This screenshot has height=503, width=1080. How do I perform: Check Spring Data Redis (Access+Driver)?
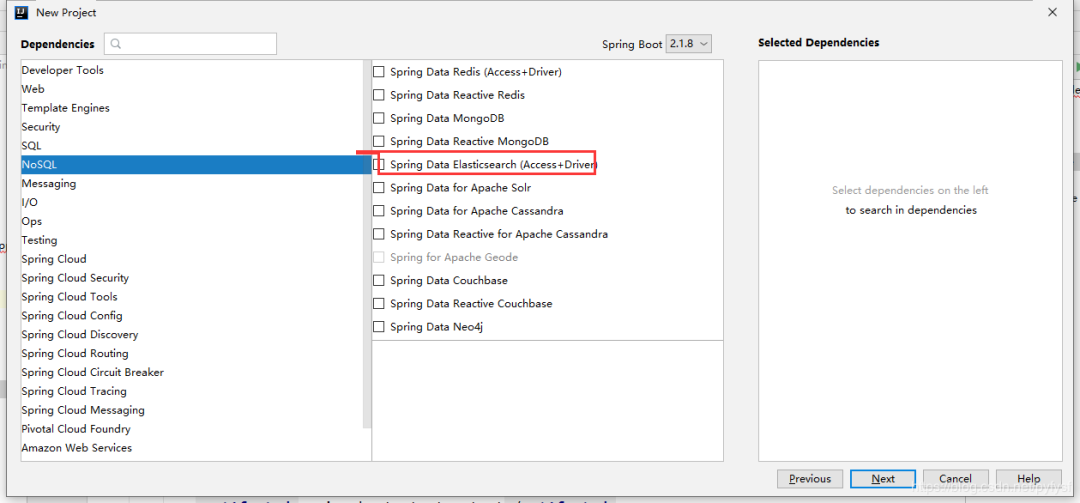[x=379, y=72]
